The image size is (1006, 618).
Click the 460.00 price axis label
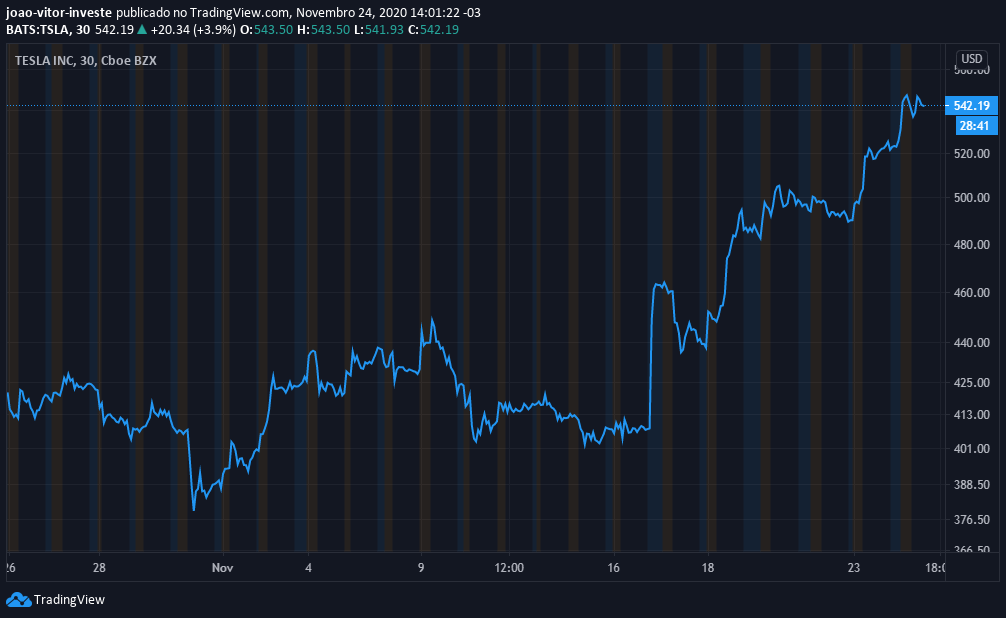pyautogui.click(x=971, y=293)
